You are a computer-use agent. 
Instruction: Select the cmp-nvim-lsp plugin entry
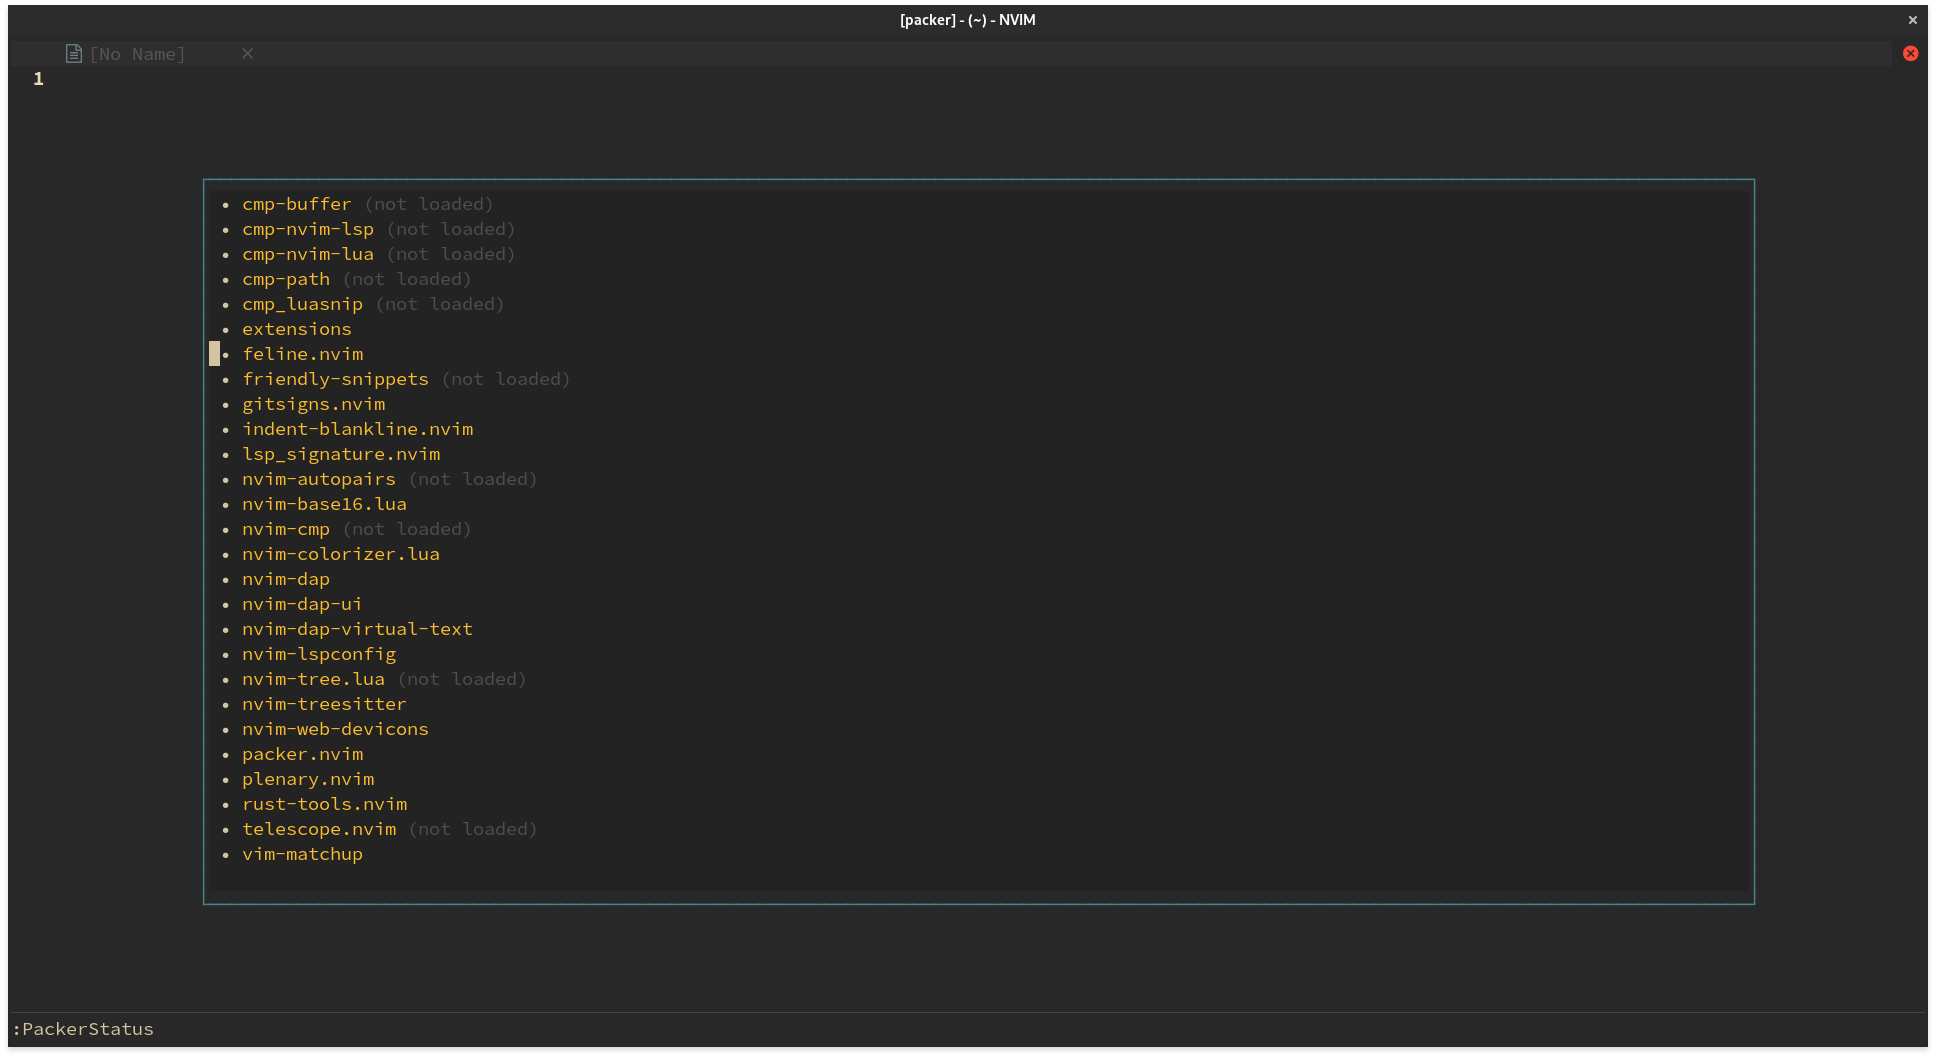tap(308, 229)
